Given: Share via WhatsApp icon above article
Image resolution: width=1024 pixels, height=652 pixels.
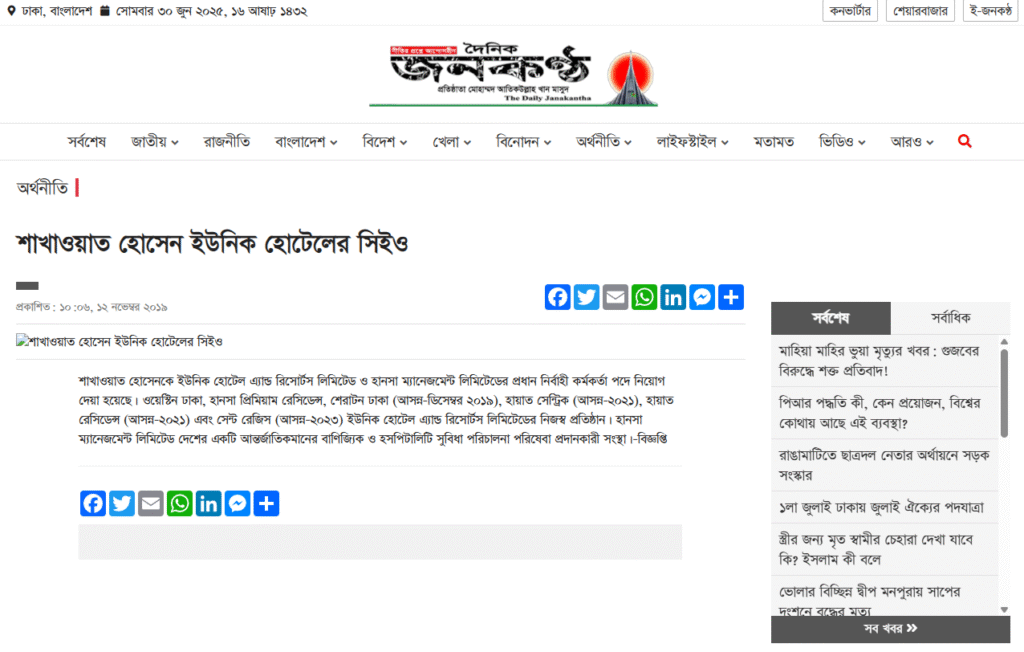Looking at the screenshot, I should pos(644,297).
